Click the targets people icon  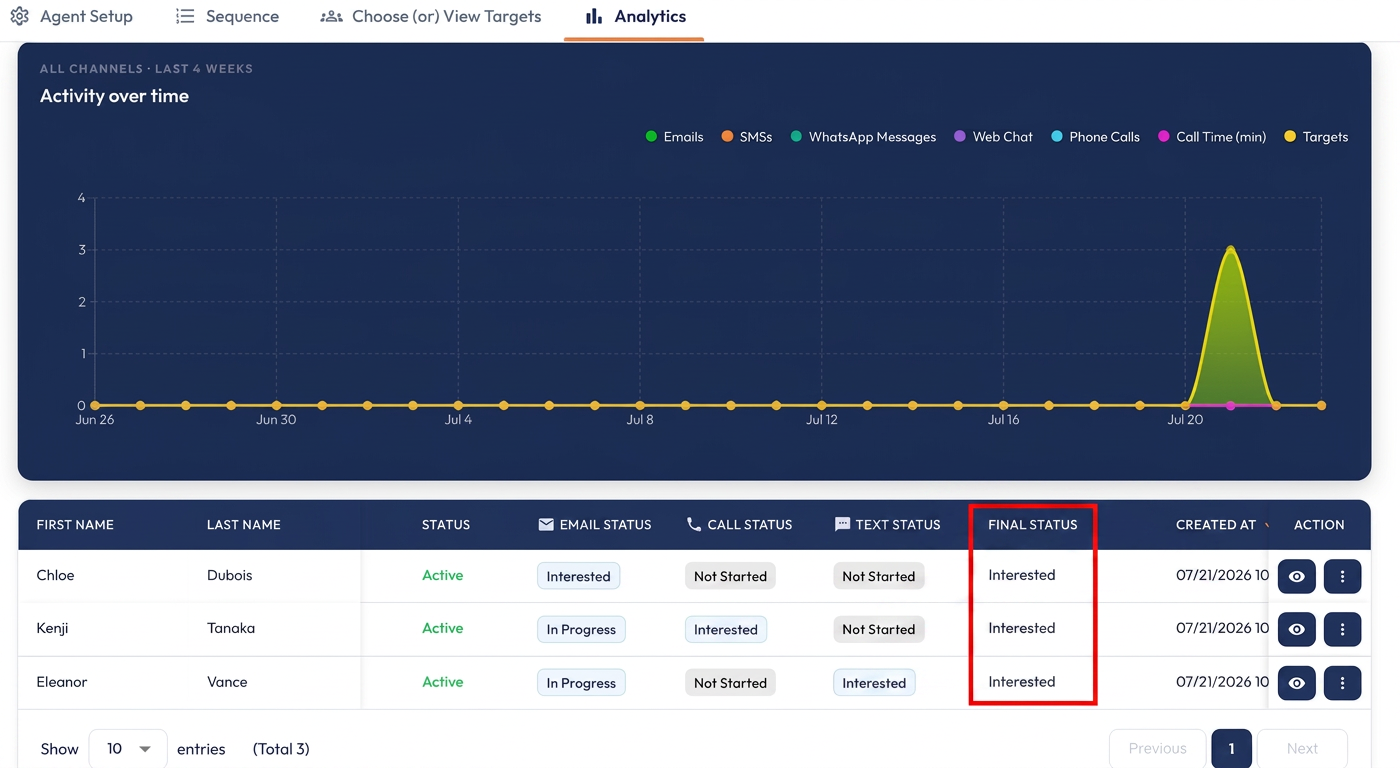[331, 16]
